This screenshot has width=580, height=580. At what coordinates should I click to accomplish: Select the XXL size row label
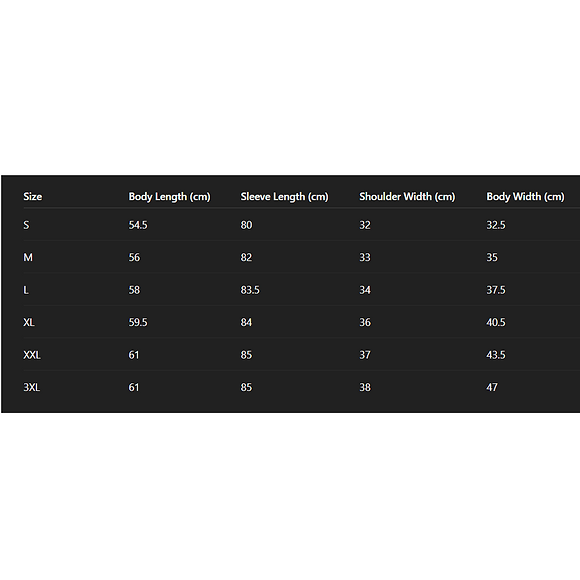[x=32, y=355]
